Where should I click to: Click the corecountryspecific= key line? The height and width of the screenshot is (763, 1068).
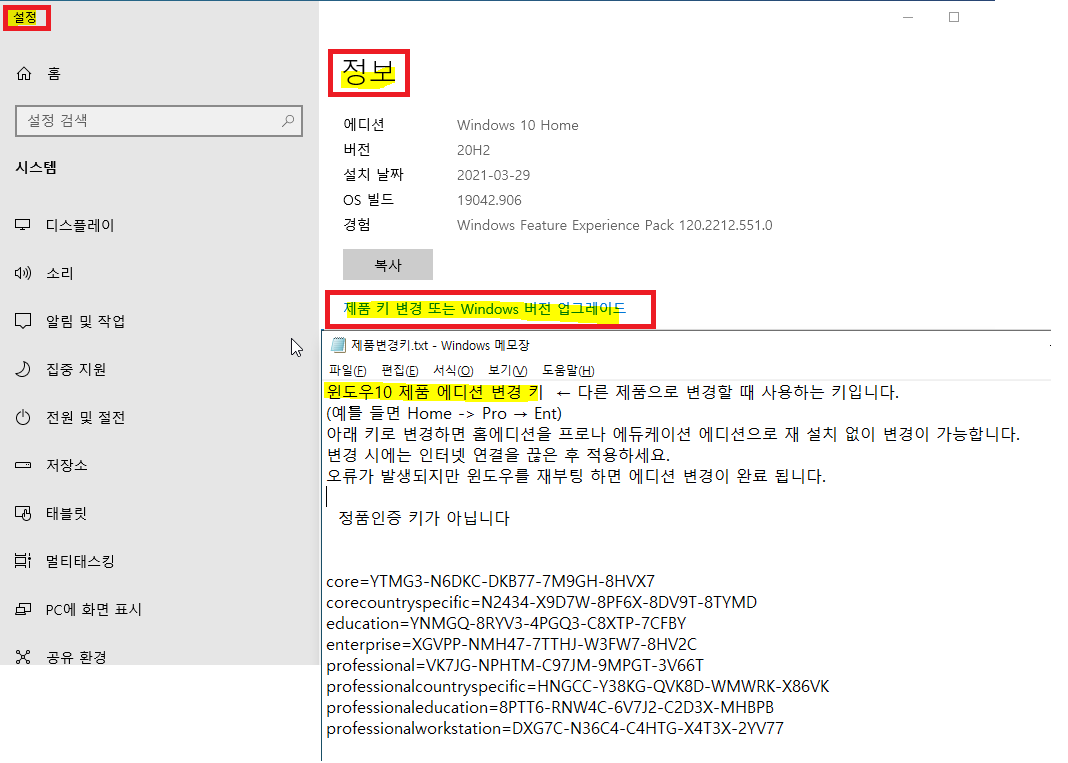(541, 603)
